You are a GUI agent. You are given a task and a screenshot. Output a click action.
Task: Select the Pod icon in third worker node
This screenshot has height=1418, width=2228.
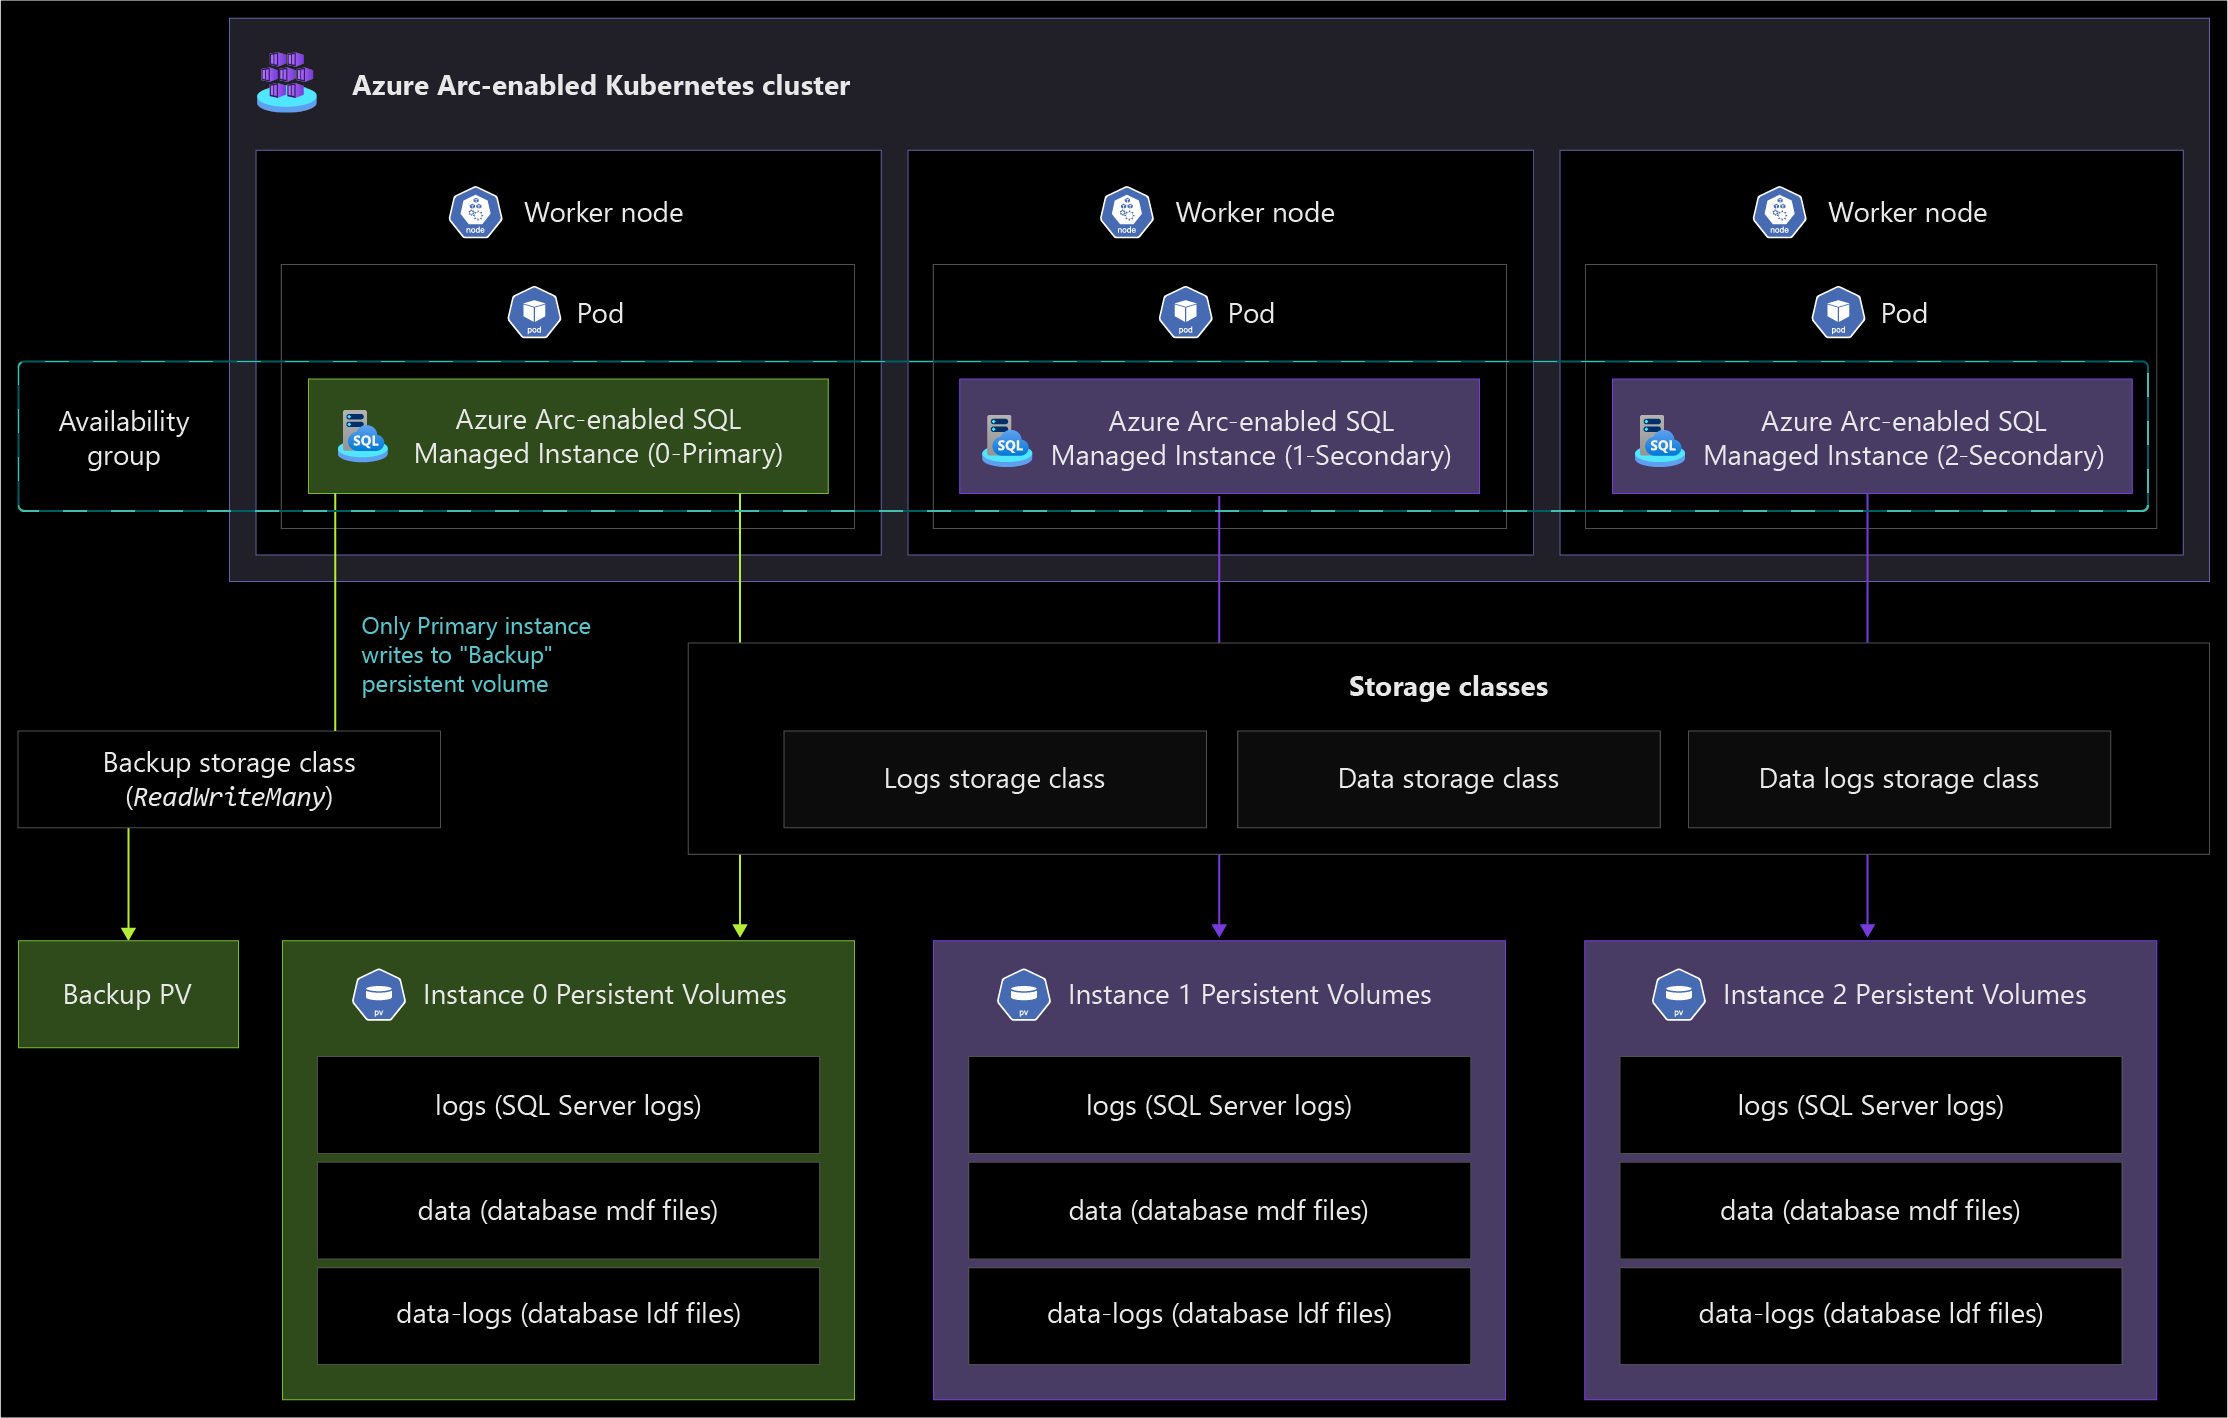click(1838, 313)
